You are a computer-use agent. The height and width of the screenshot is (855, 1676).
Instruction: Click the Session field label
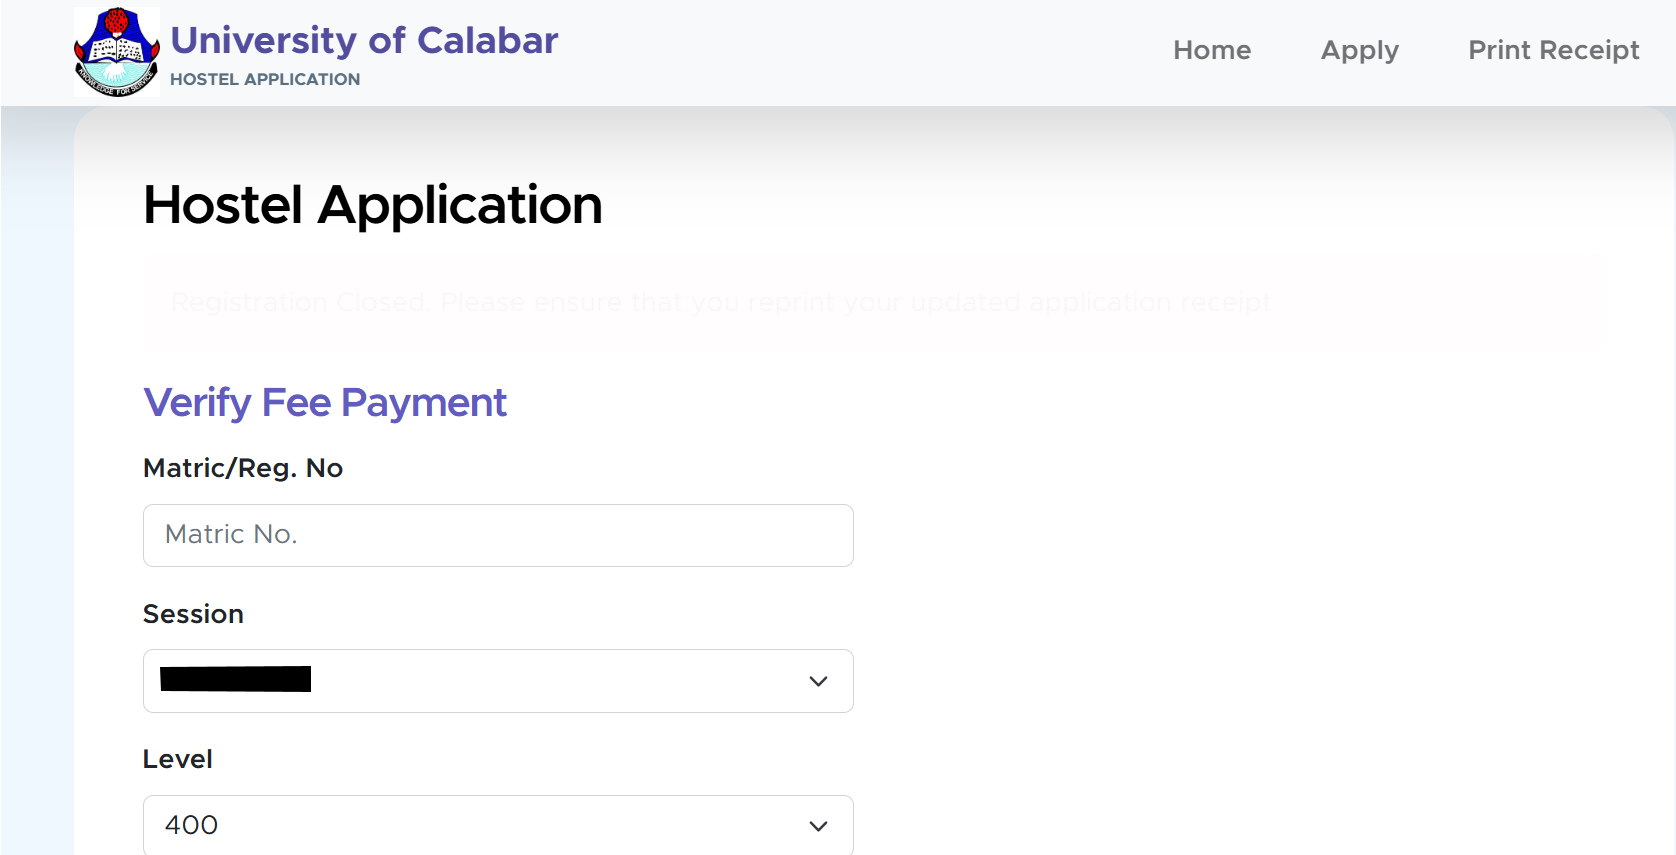tap(193, 614)
